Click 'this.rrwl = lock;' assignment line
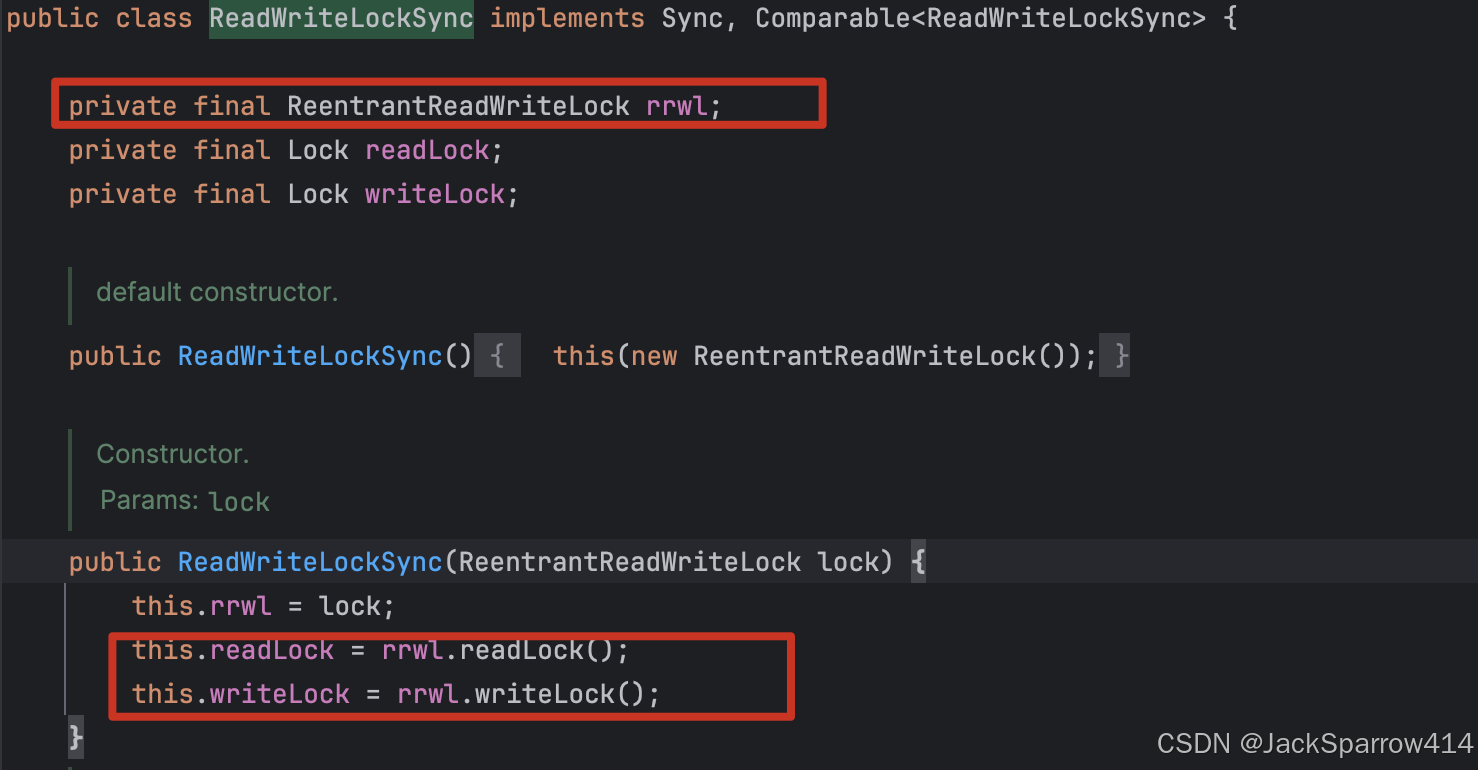 pyautogui.click(x=264, y=606)
